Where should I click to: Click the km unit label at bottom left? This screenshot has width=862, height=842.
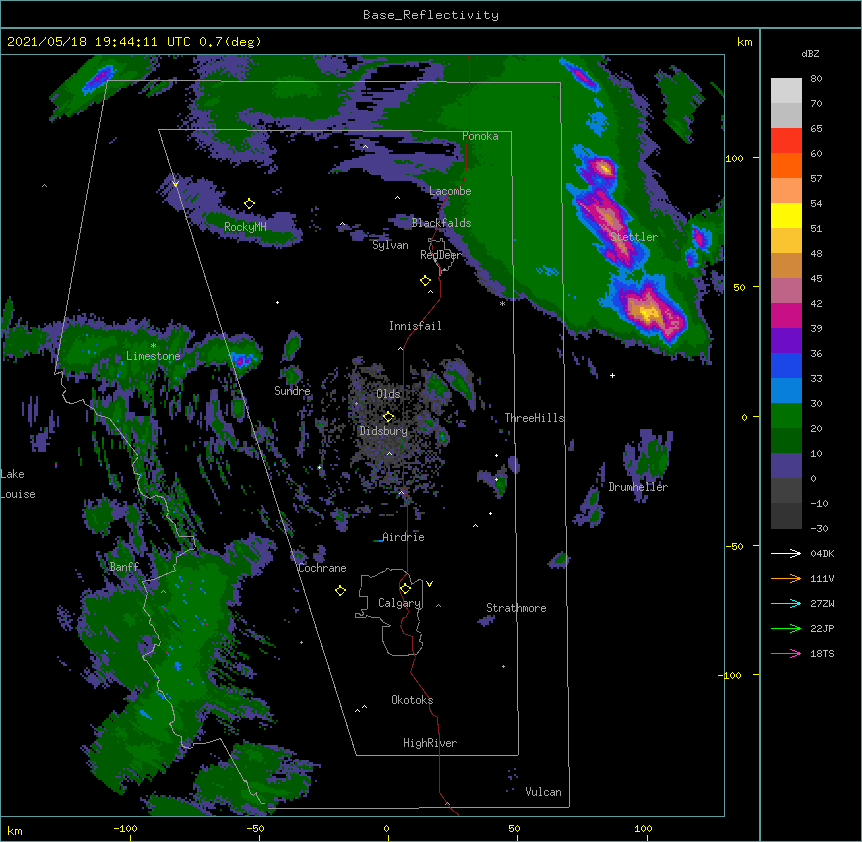pyautogui.click(x=15, y=830)
